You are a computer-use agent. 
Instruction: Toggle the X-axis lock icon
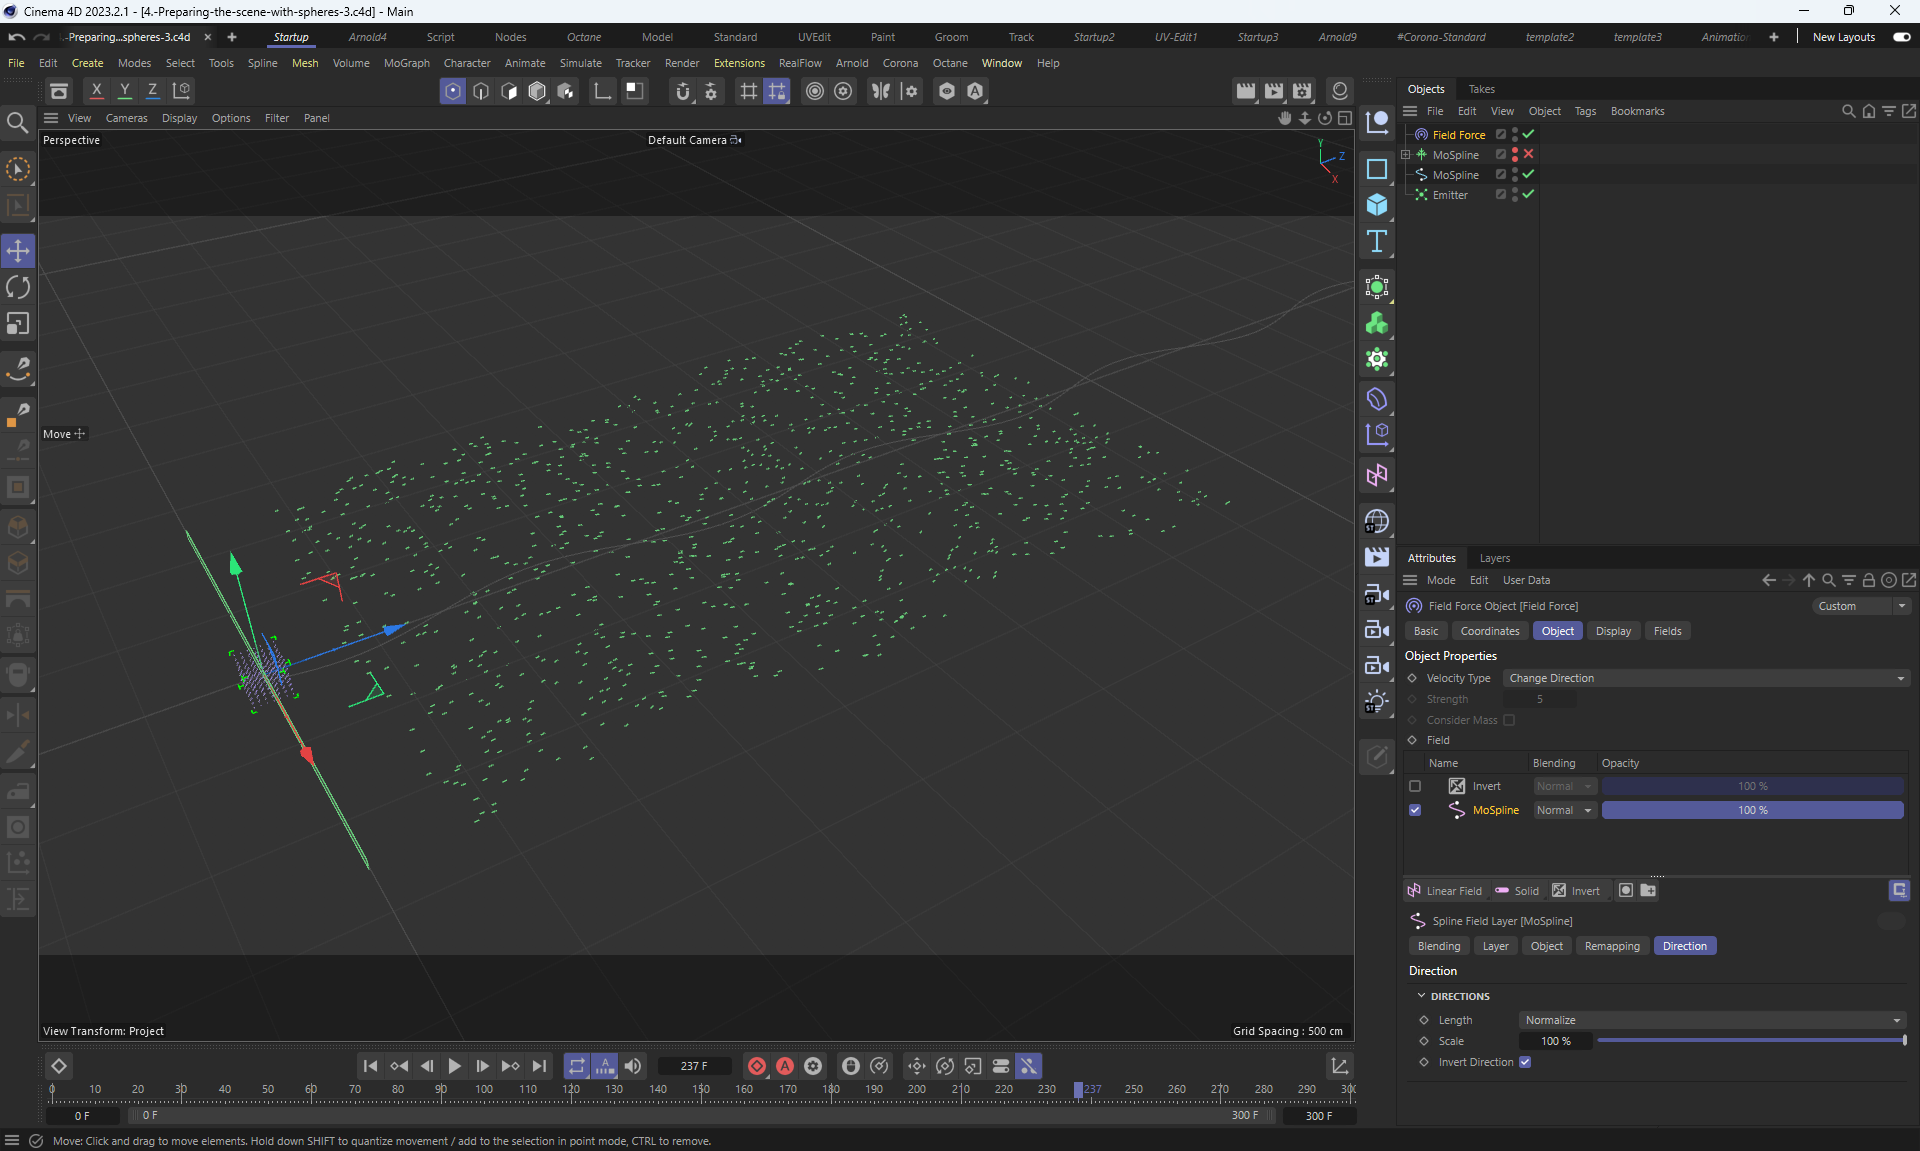[96, 91]
